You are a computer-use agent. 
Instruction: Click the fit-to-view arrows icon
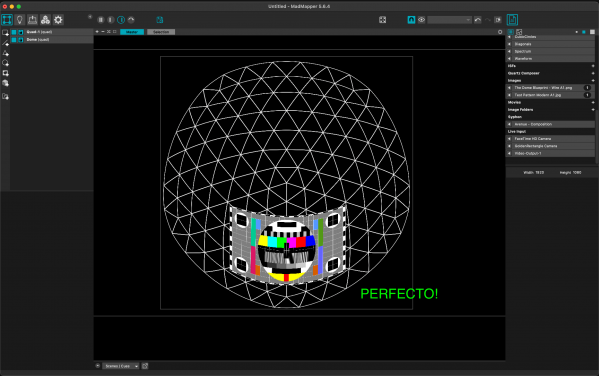(x=109, y=32)
